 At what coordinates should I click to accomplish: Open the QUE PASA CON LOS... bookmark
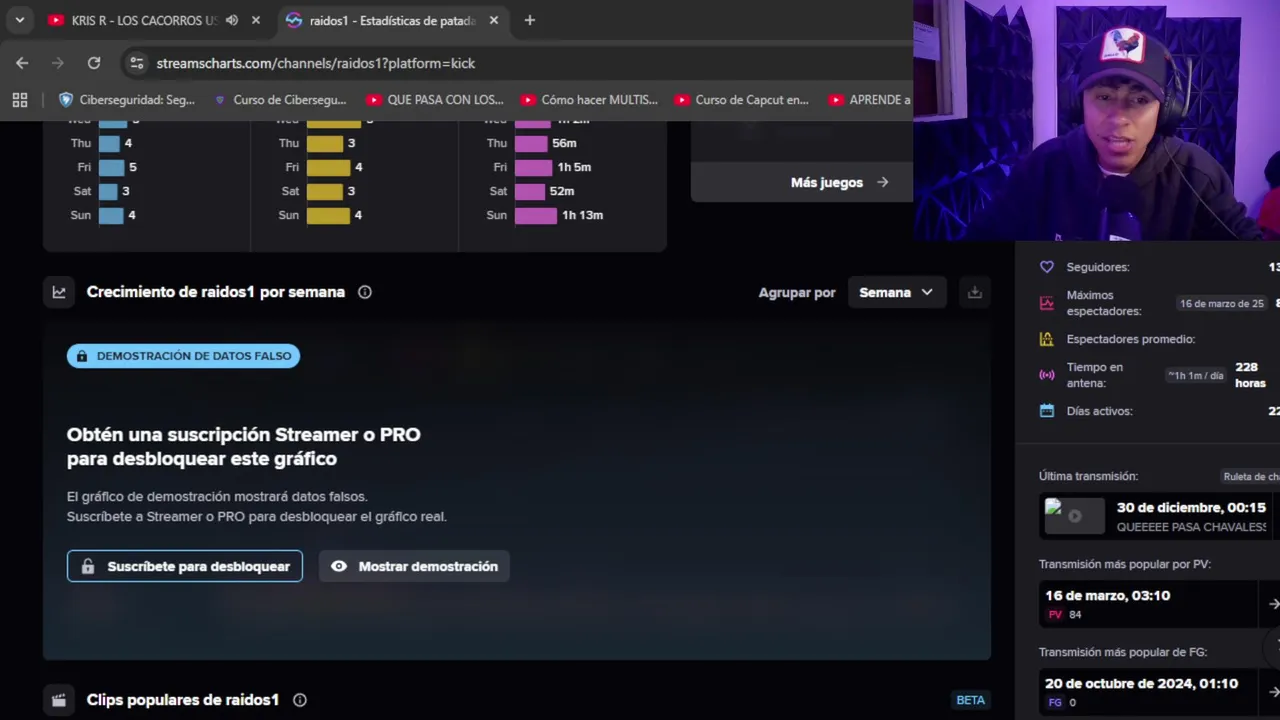(x=435, y=100)
